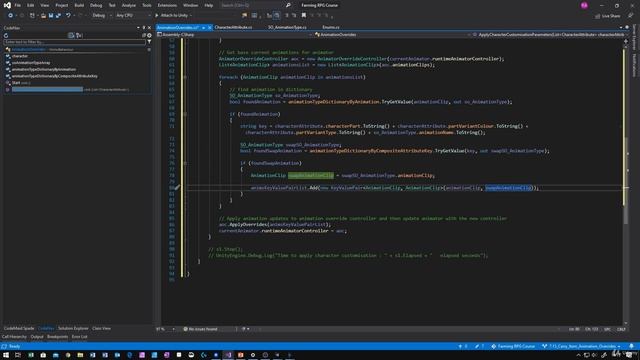The height and width of the screenshot is (360, 640).
Task: Click the Navigate Backward toolbar icon
Action: (10, 16)
